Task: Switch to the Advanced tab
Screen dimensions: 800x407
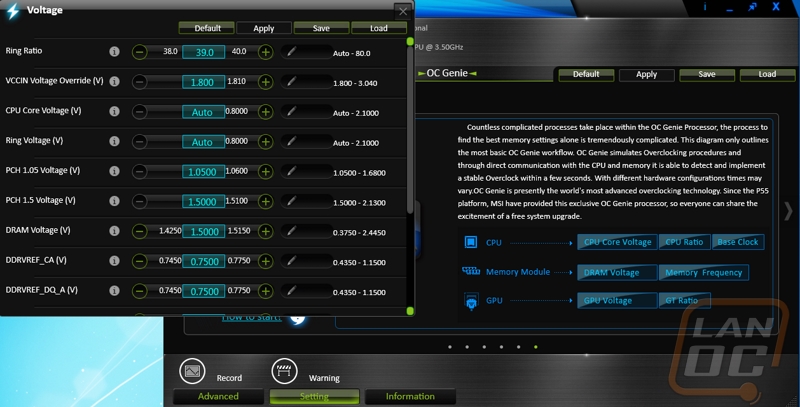Action: [218, 396]
